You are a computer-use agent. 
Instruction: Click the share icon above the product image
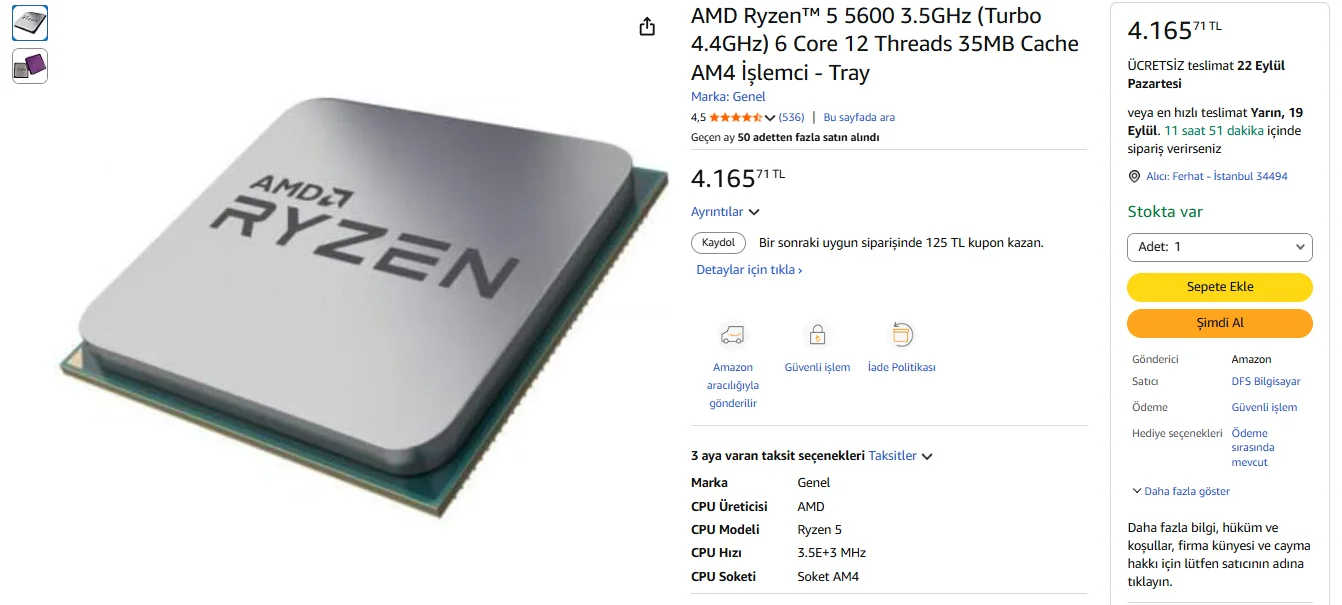(647, 26)
